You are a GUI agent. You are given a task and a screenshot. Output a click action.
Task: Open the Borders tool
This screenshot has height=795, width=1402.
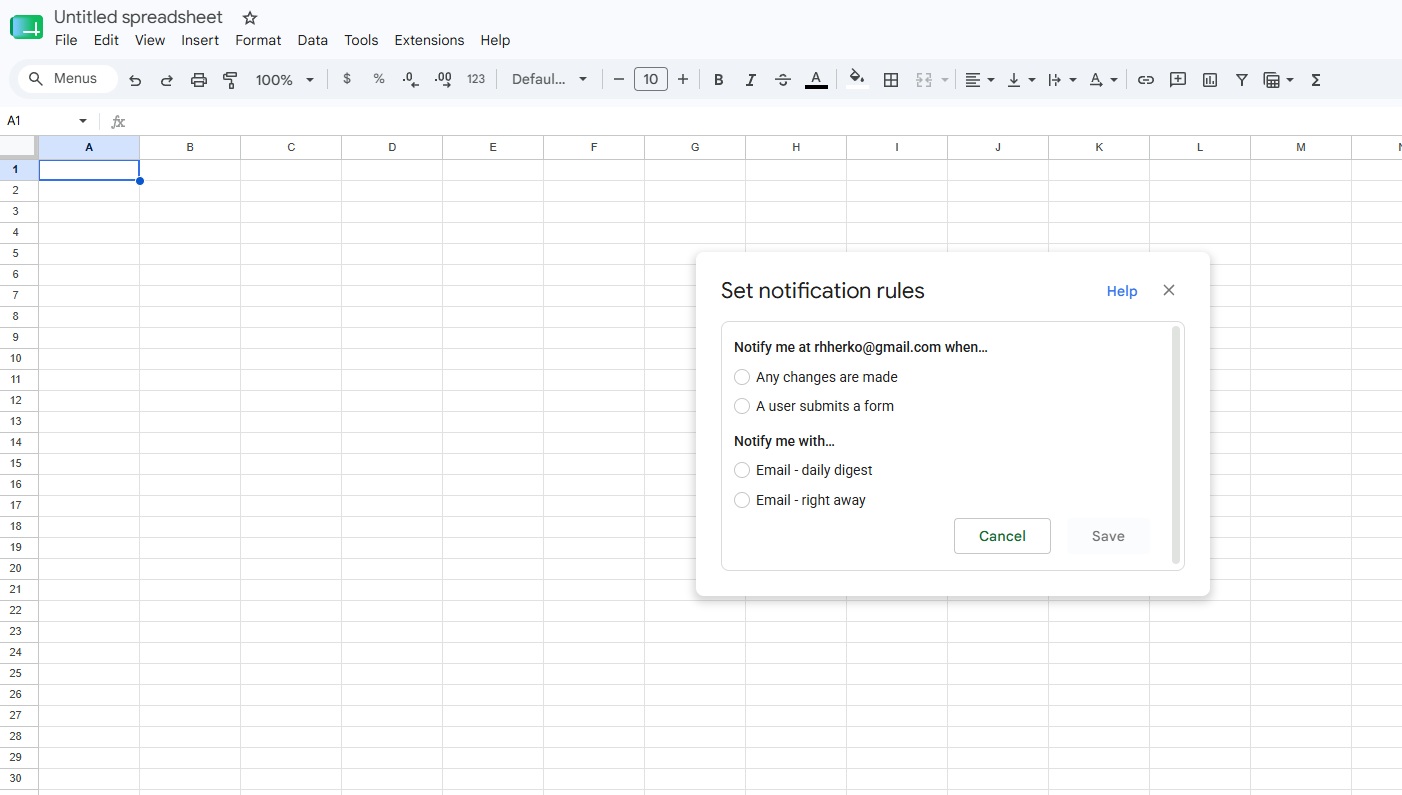891,80
